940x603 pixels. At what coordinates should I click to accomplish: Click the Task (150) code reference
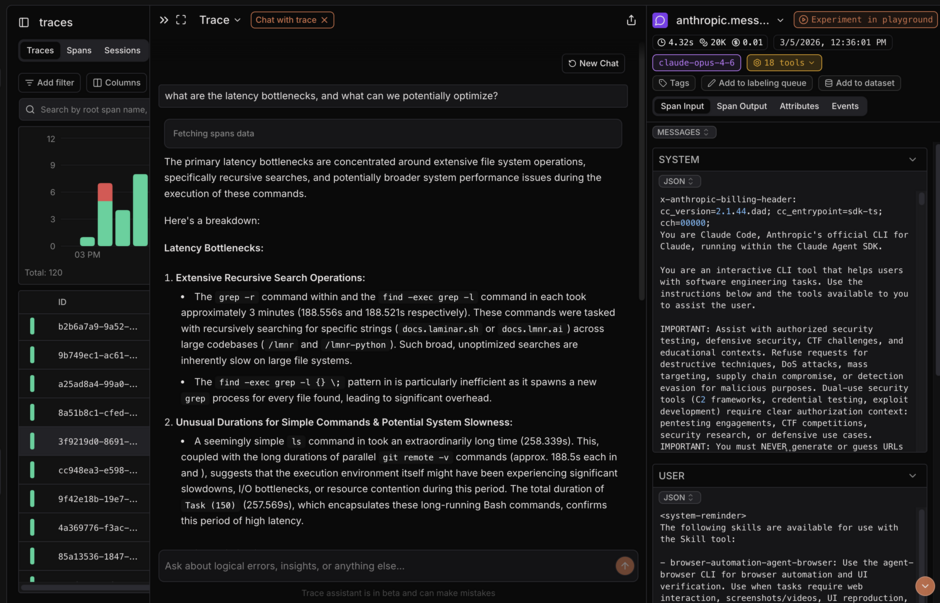click(209, 505)
